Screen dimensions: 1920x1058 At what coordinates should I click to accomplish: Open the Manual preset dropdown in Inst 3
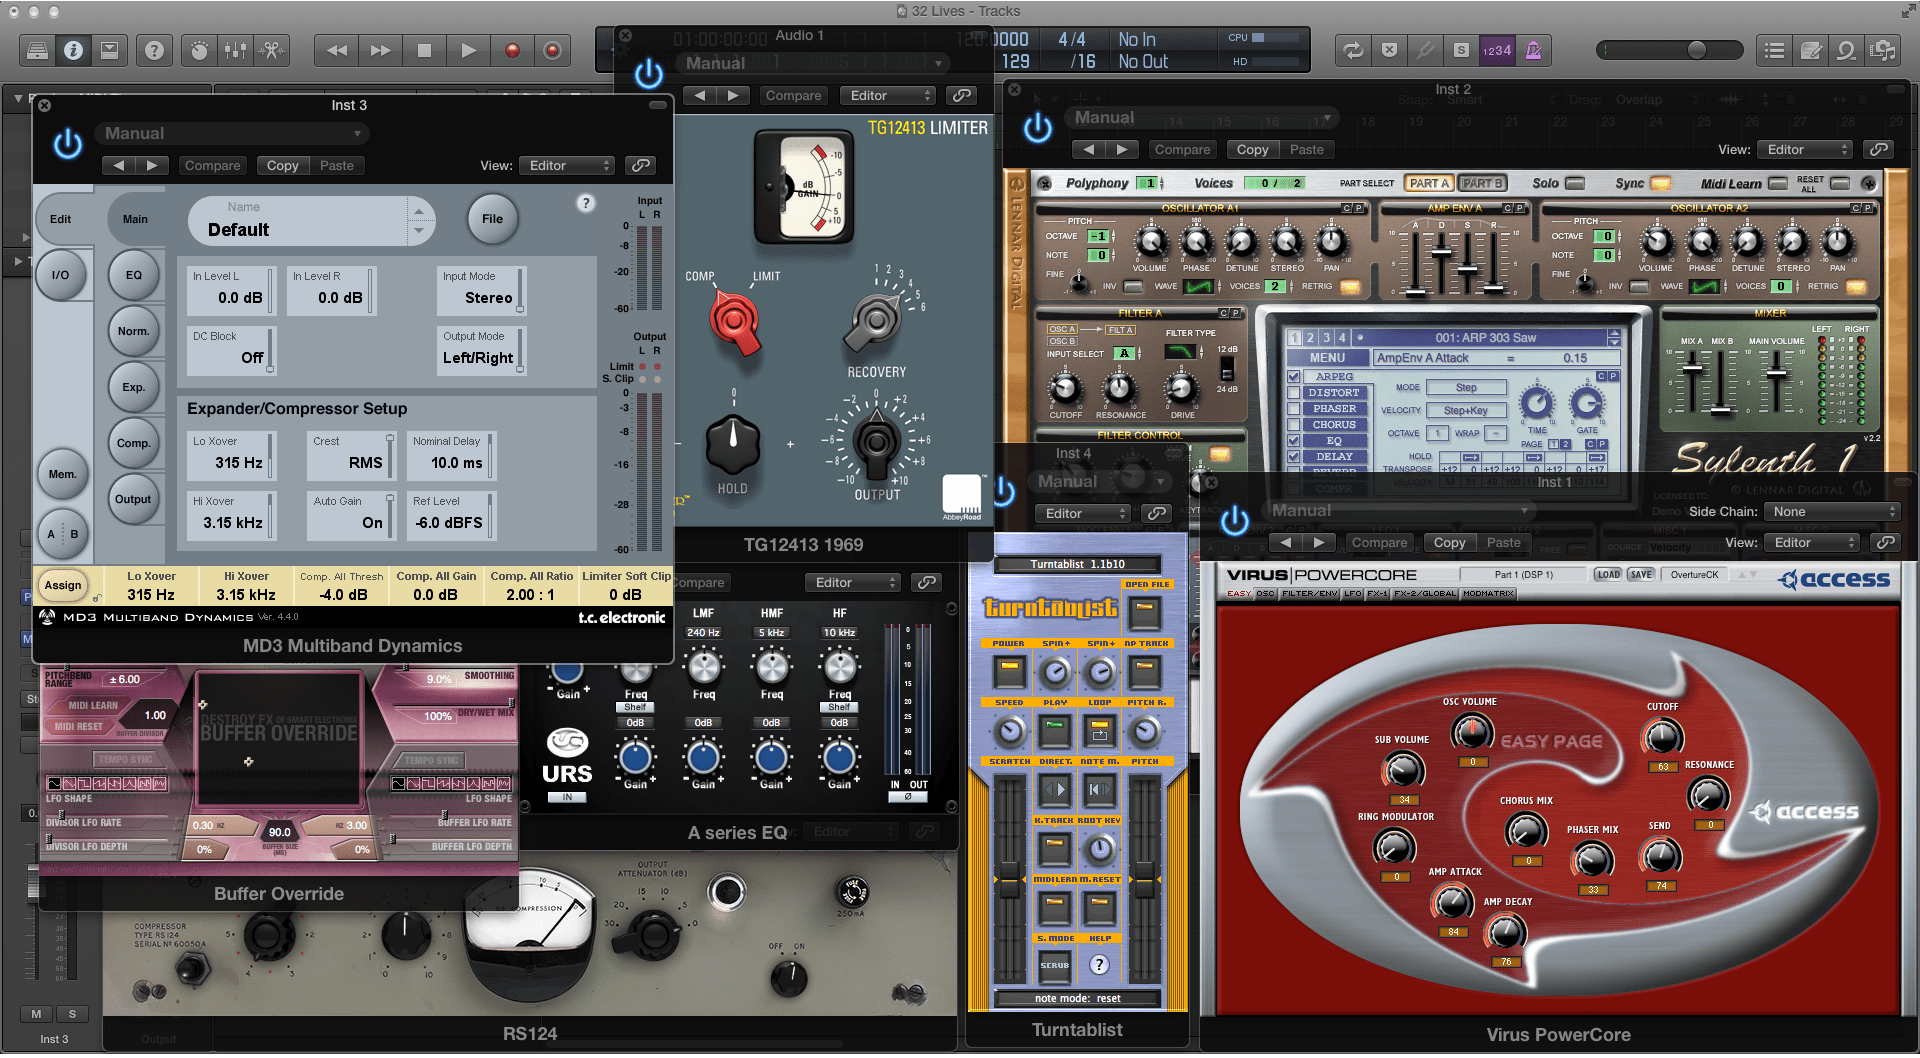[x=232, y=133]
